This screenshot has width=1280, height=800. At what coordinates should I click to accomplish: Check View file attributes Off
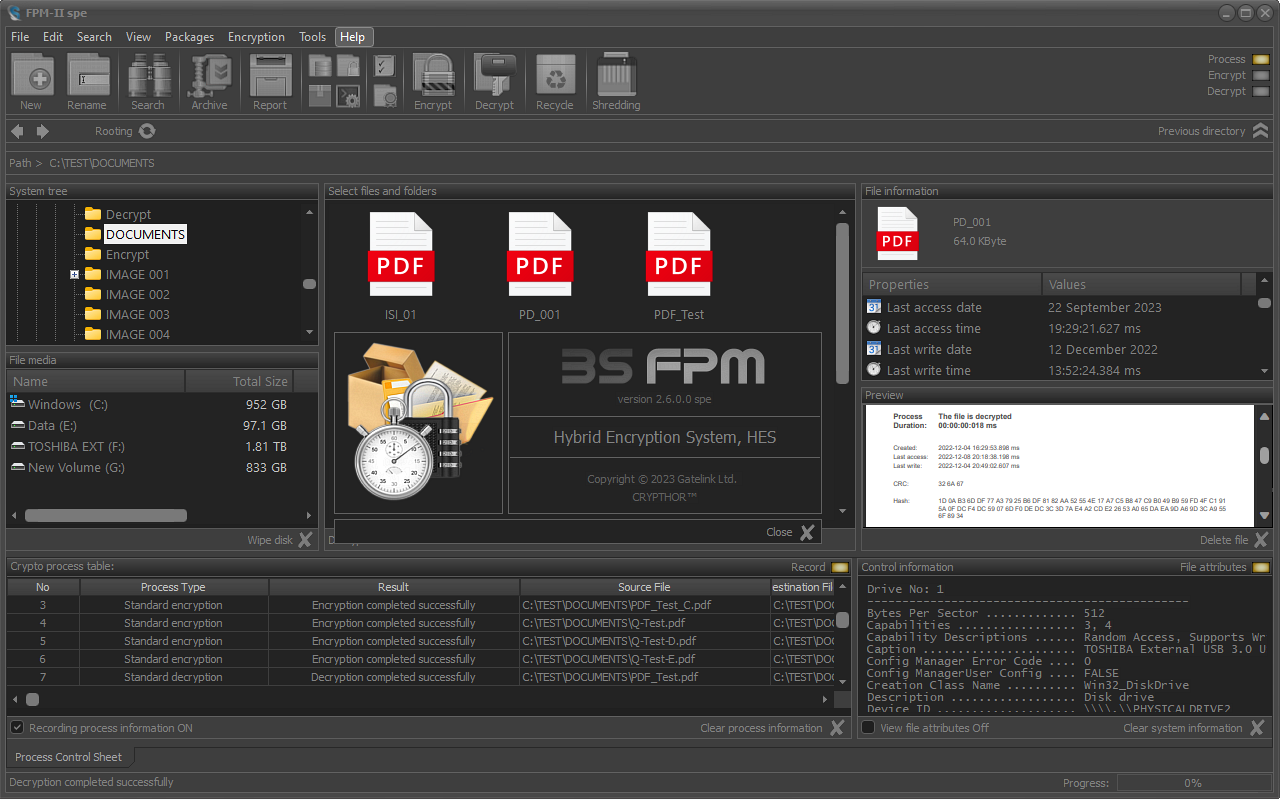coord(868,728)
